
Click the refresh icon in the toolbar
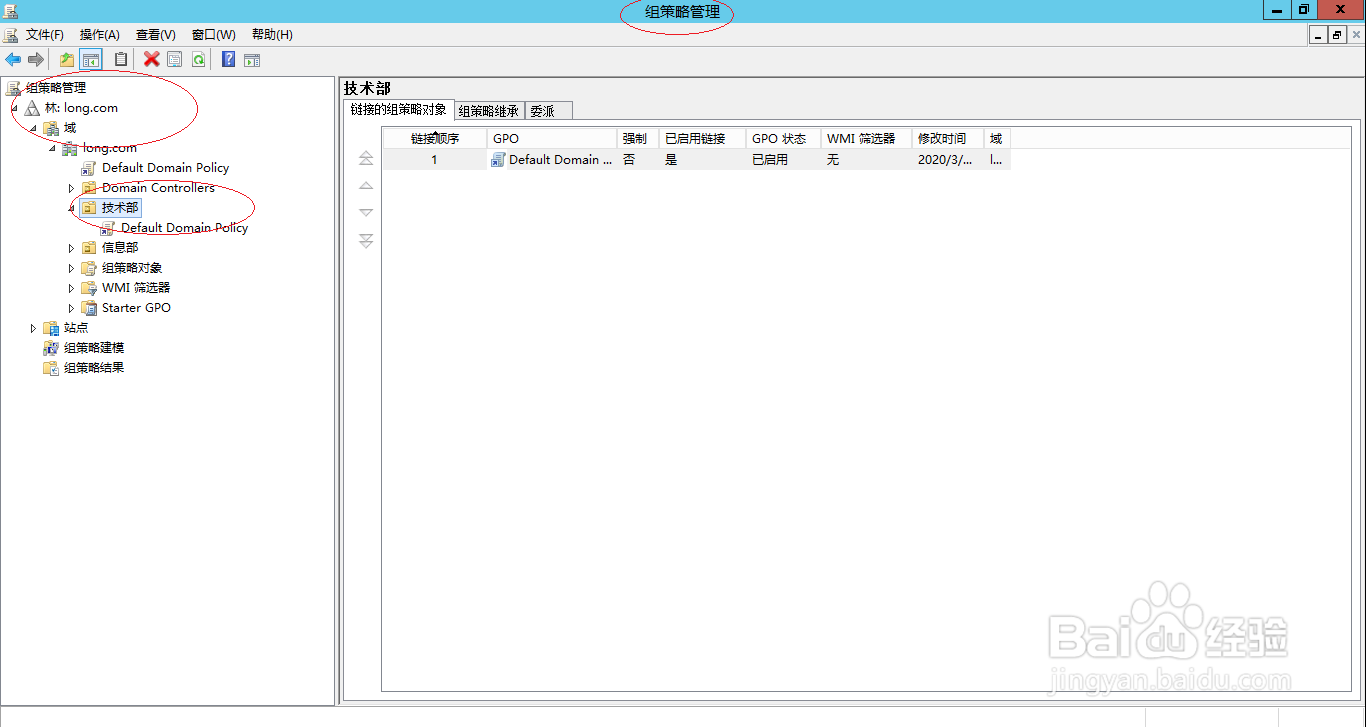198,59
